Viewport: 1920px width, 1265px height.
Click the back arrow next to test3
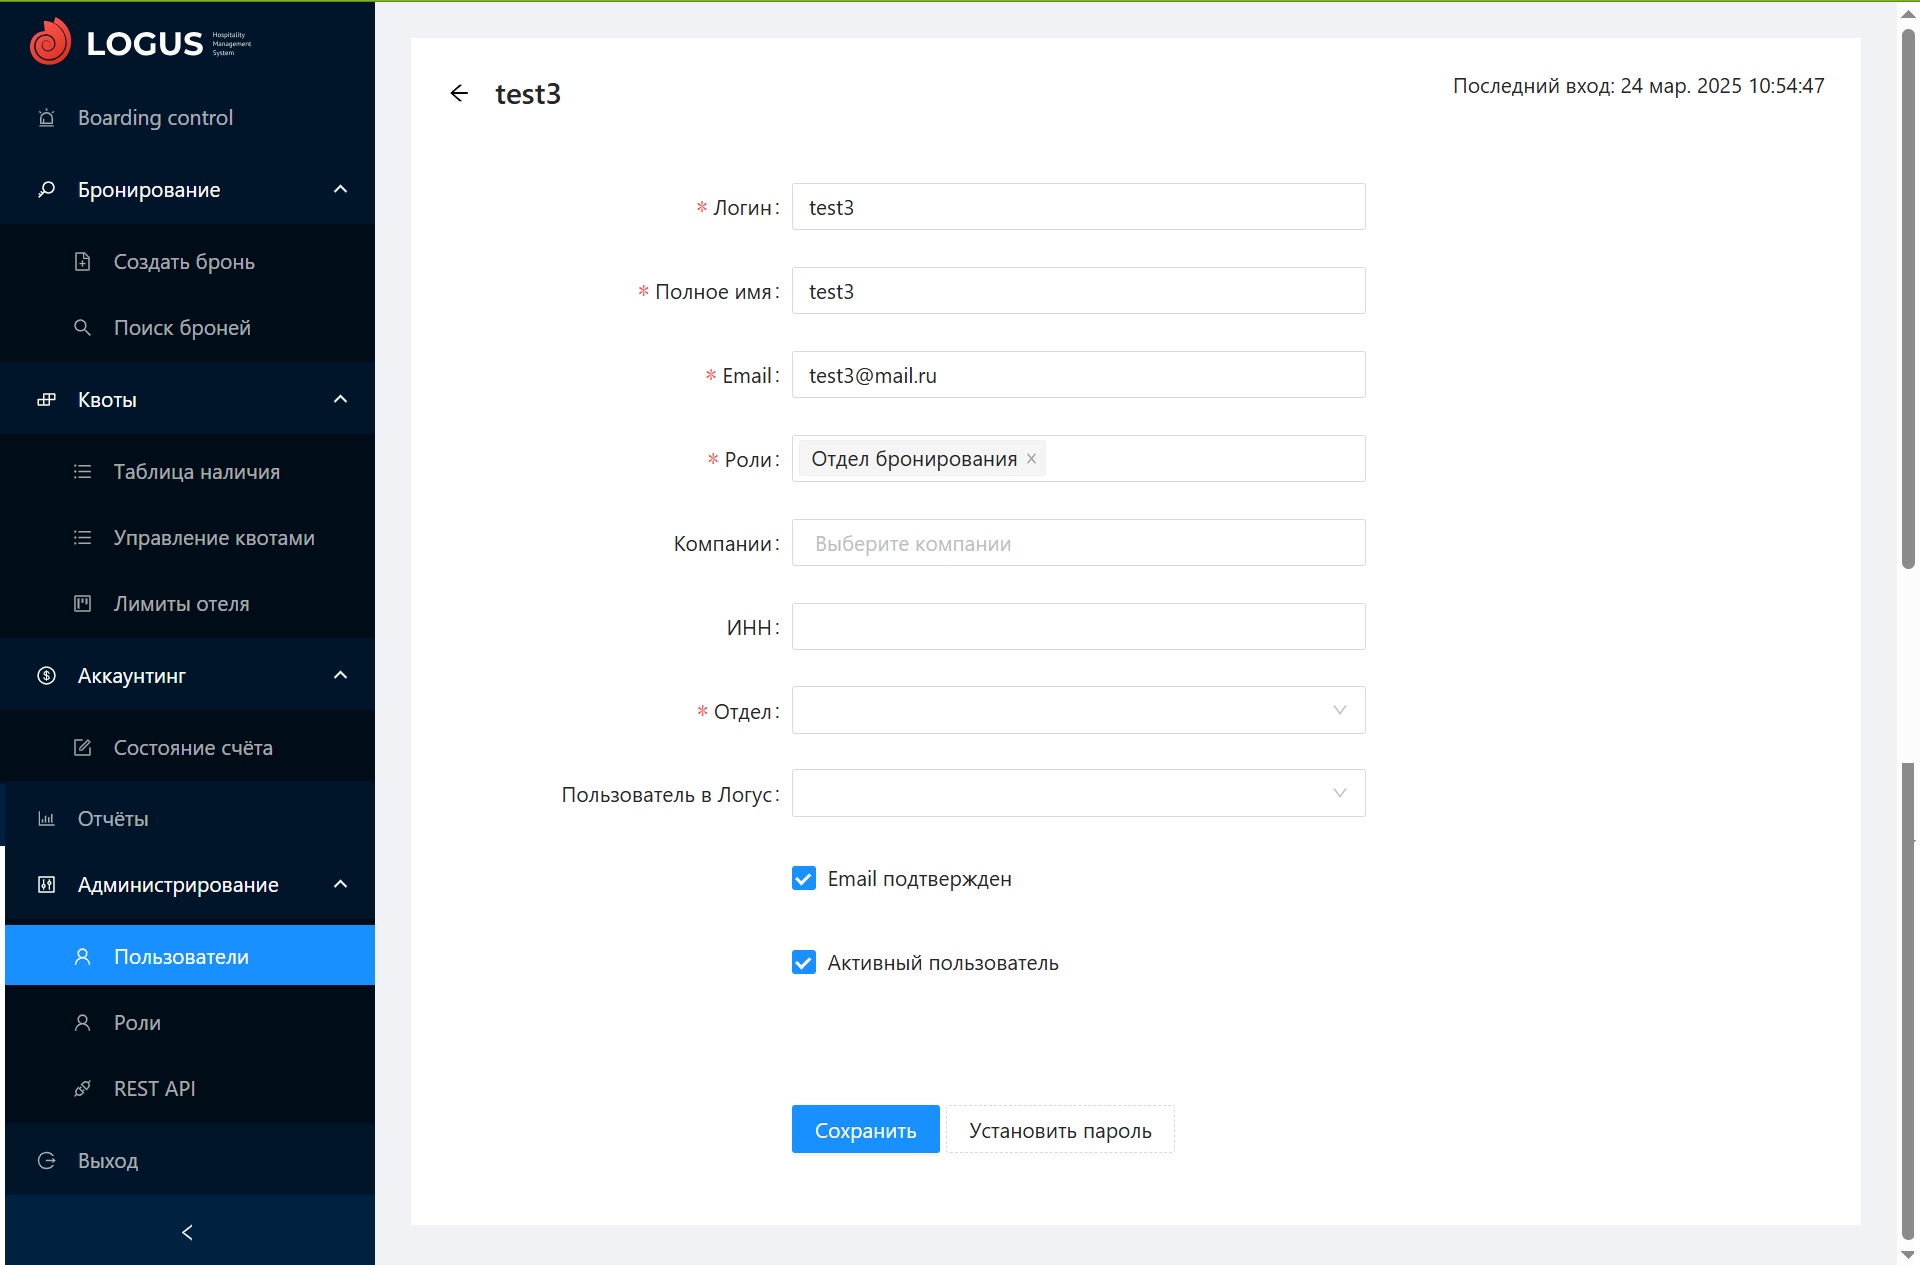(x=459, y=93)
